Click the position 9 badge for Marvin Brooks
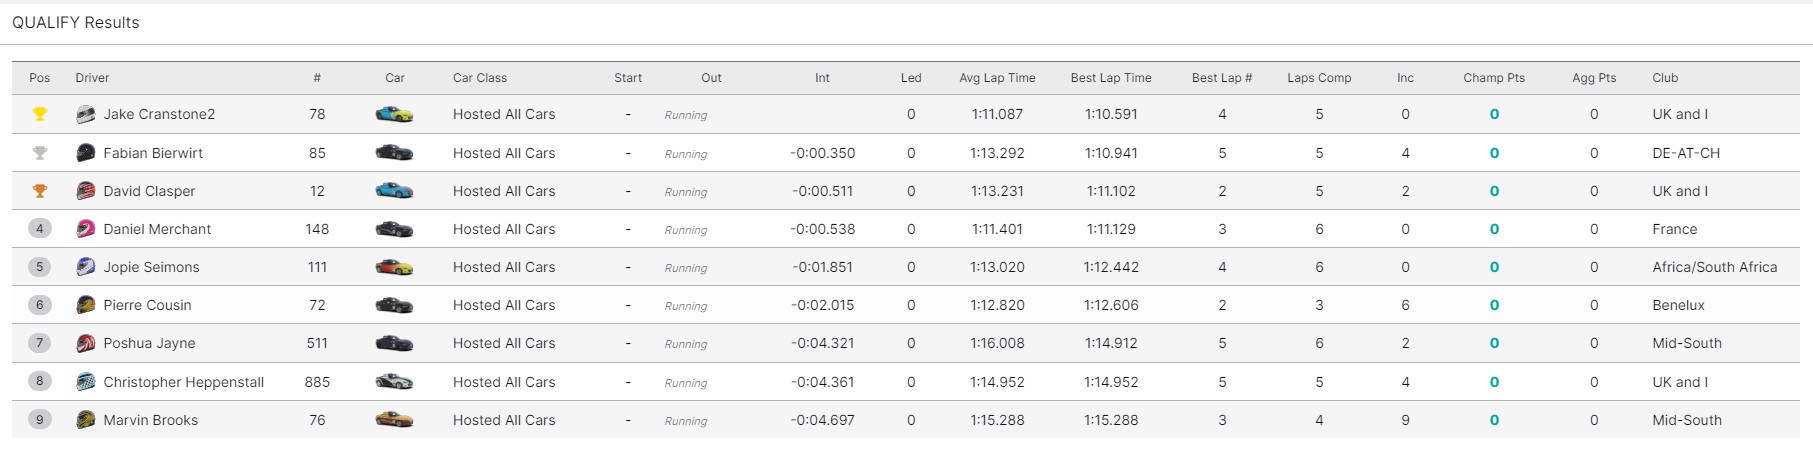 [40, 420]
